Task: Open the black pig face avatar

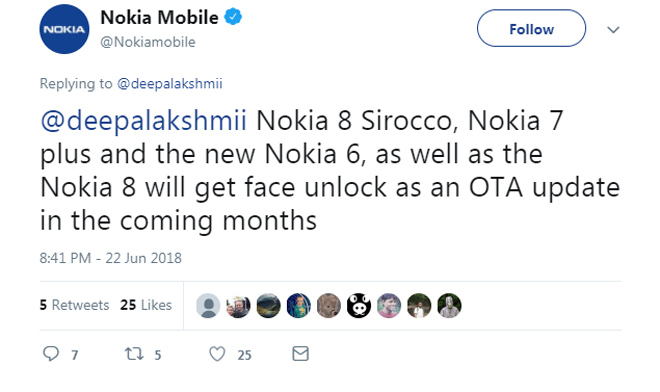Action: click(359, 306)
